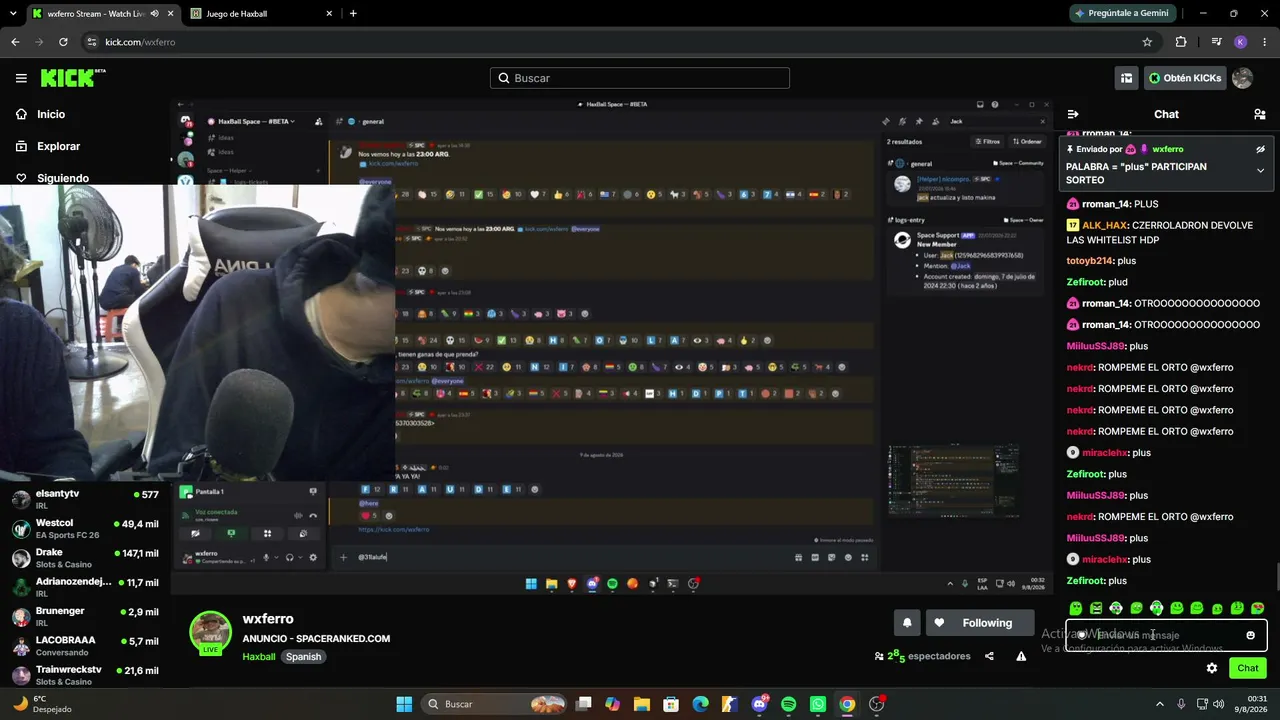Viewport: 1280px width, 720px height.
Task: Insert the last quick emote with heart eyes
Action: click(1257, 608)
